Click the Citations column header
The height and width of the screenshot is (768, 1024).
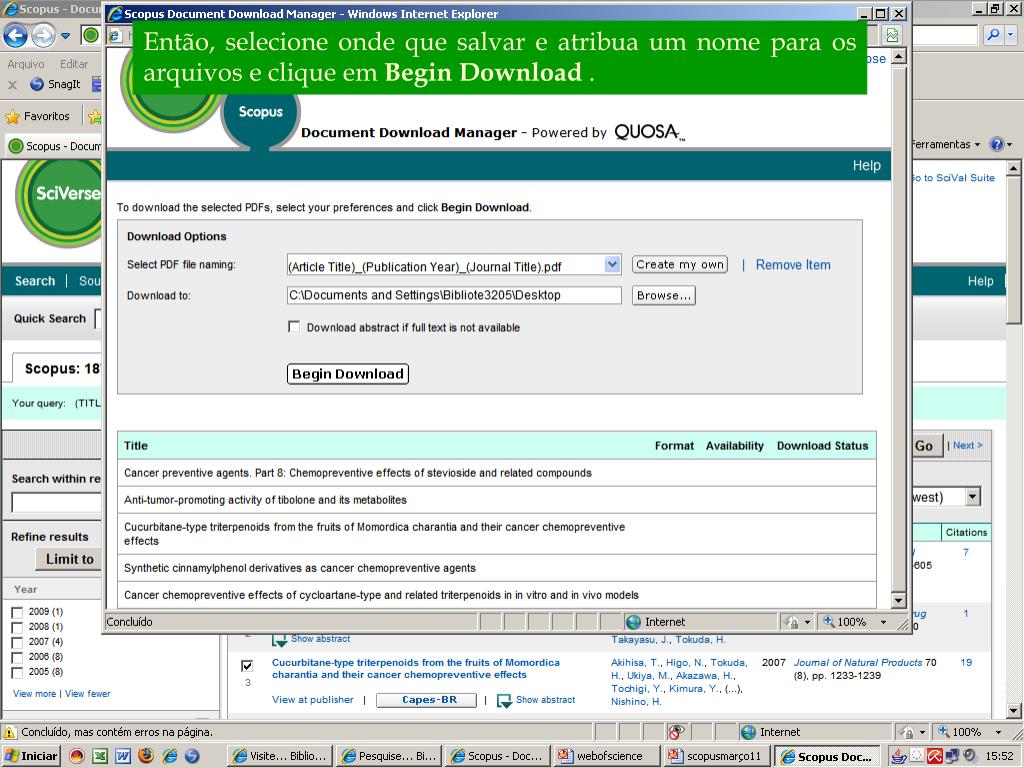point(966,532)
